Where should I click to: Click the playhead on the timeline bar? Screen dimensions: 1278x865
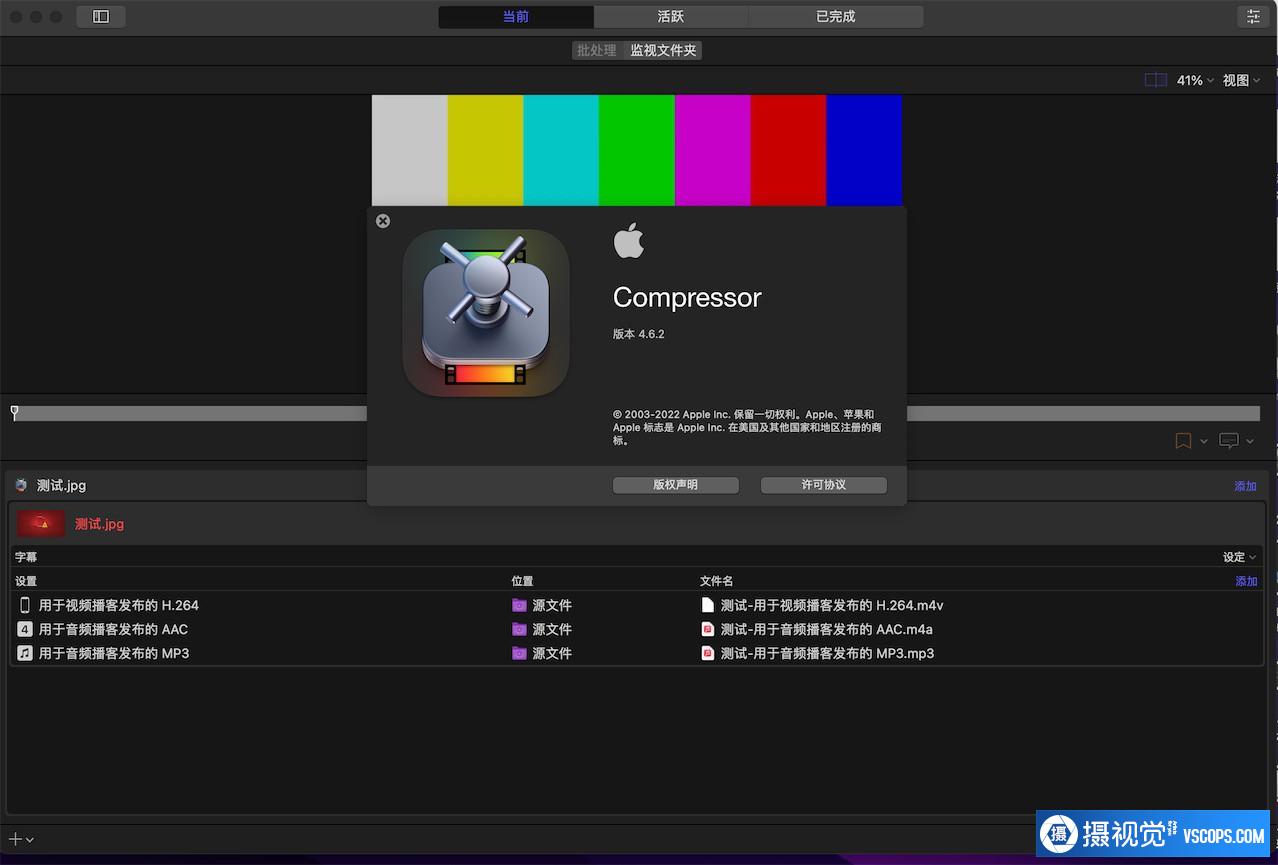pos(14,412)
